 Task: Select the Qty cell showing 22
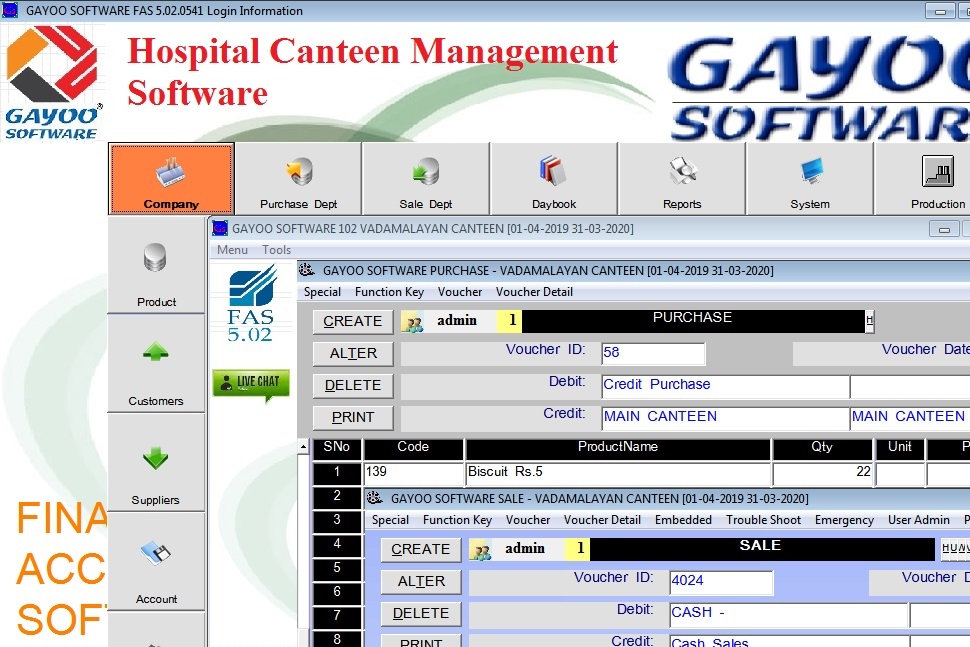pyautogui.click(x=822, y=473)
